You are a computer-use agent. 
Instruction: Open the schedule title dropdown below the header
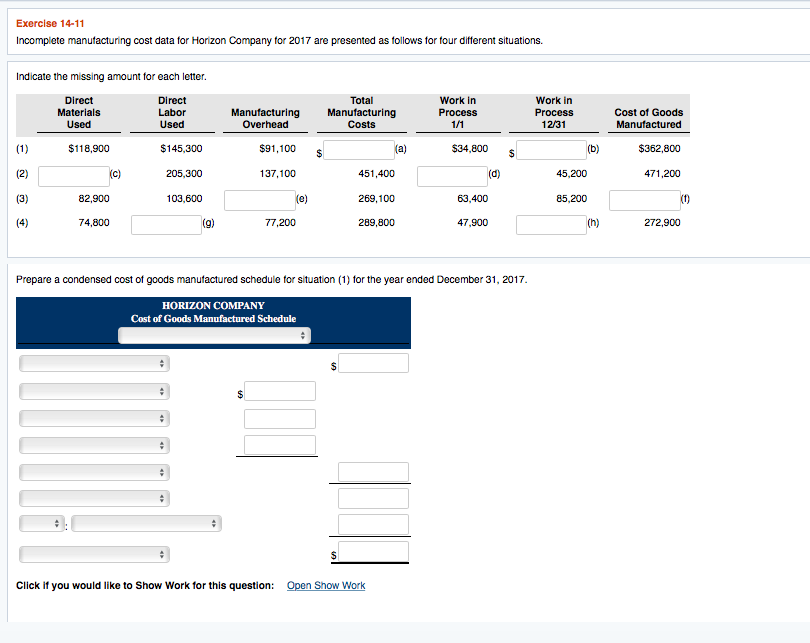212,335
